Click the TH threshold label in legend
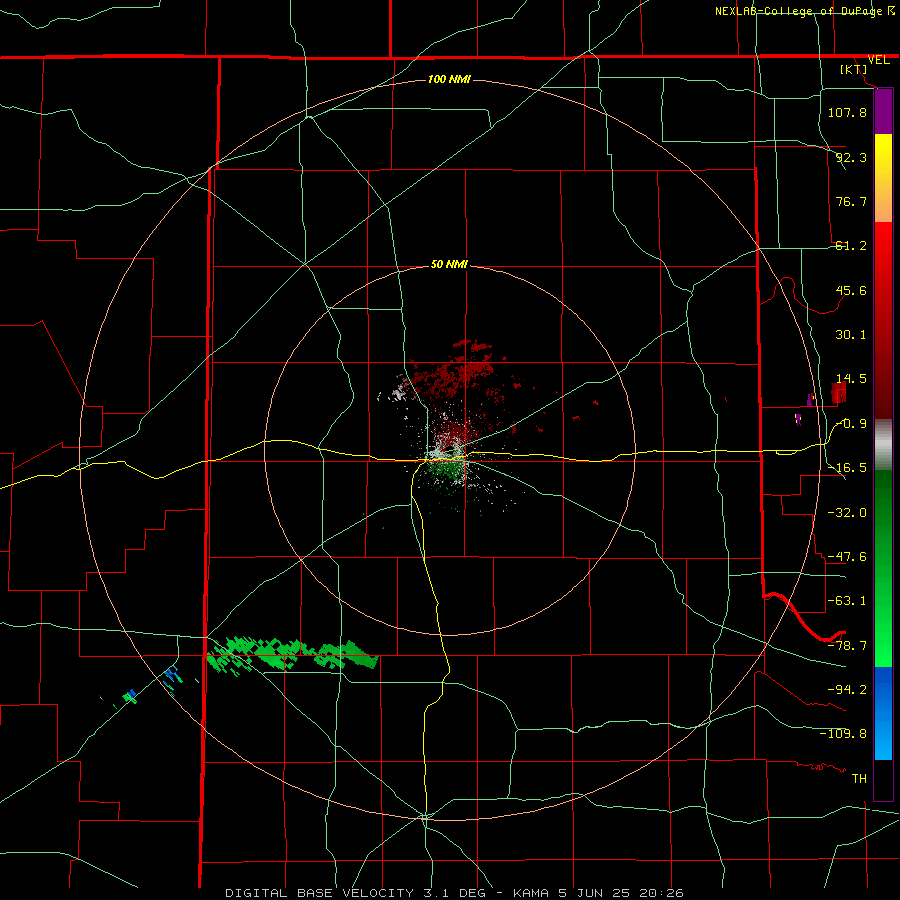The height and width of the screenshot is (900, 900). click(859, 778)
